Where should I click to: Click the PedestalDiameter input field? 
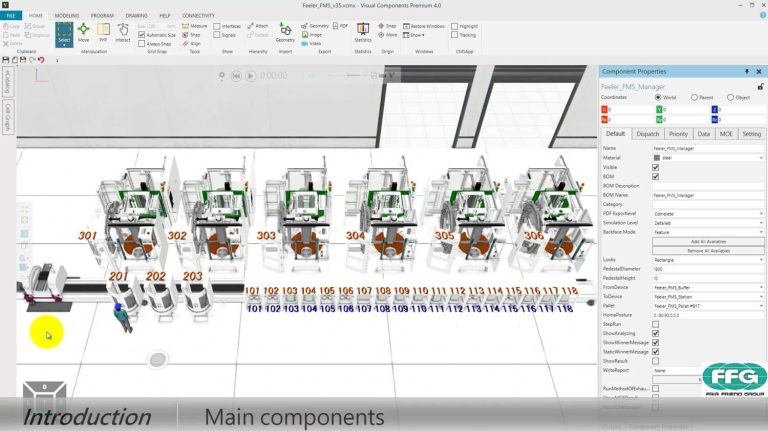point(708,269)
